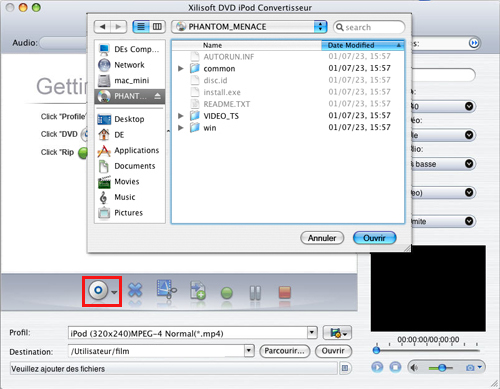Open the PHANTOM_MENACE location popup

coord(249,27)
